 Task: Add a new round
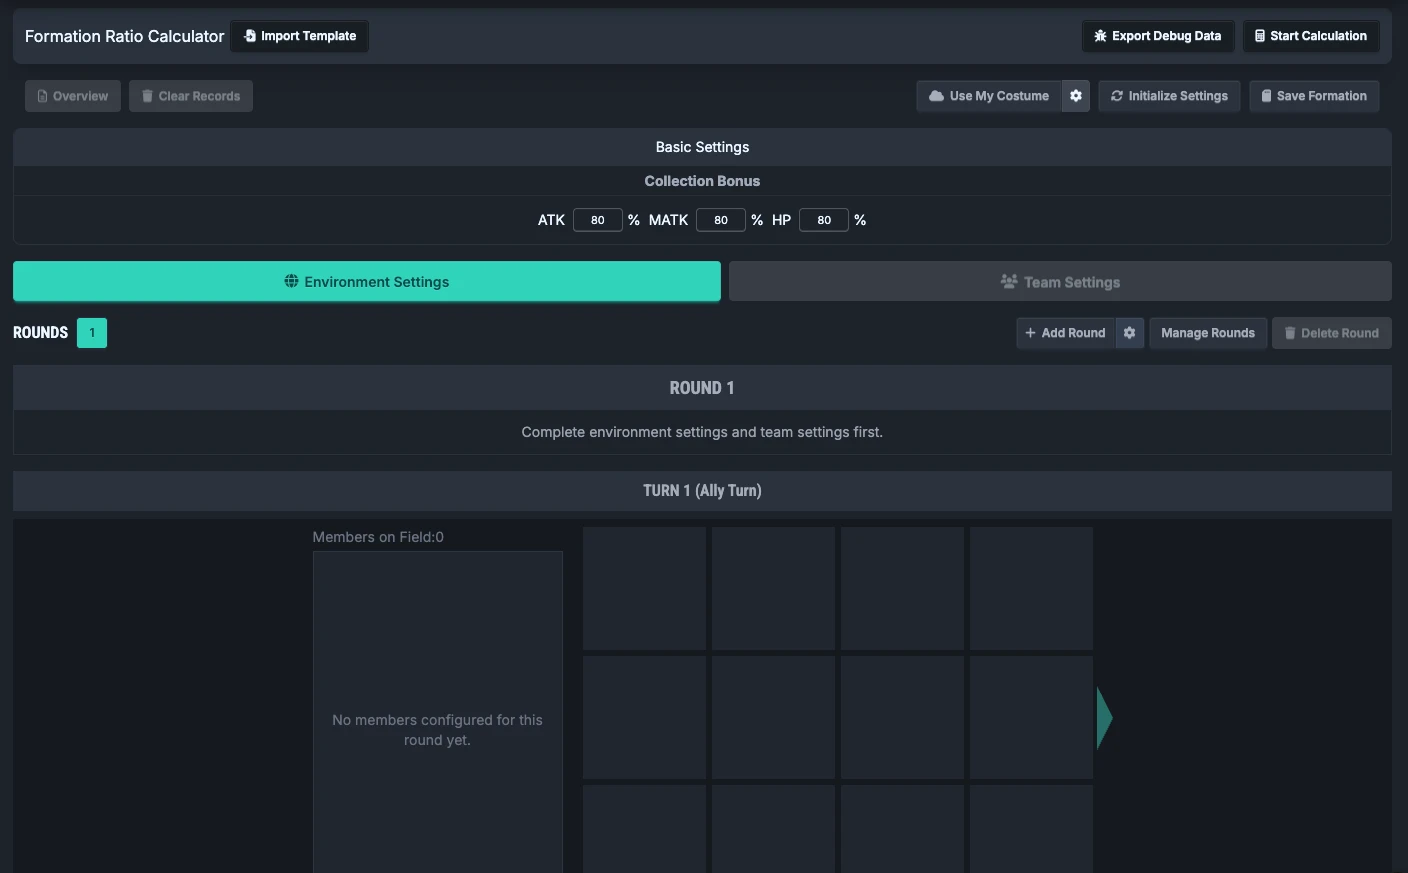[1065, 333]
